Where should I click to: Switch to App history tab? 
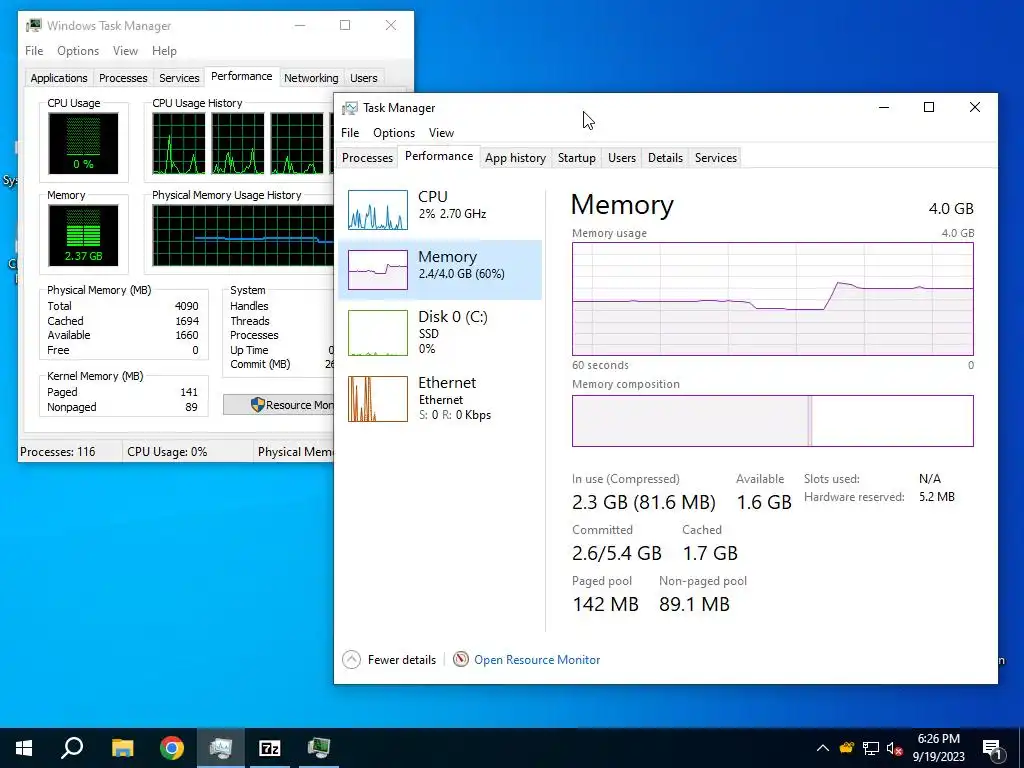click(515, 158)
